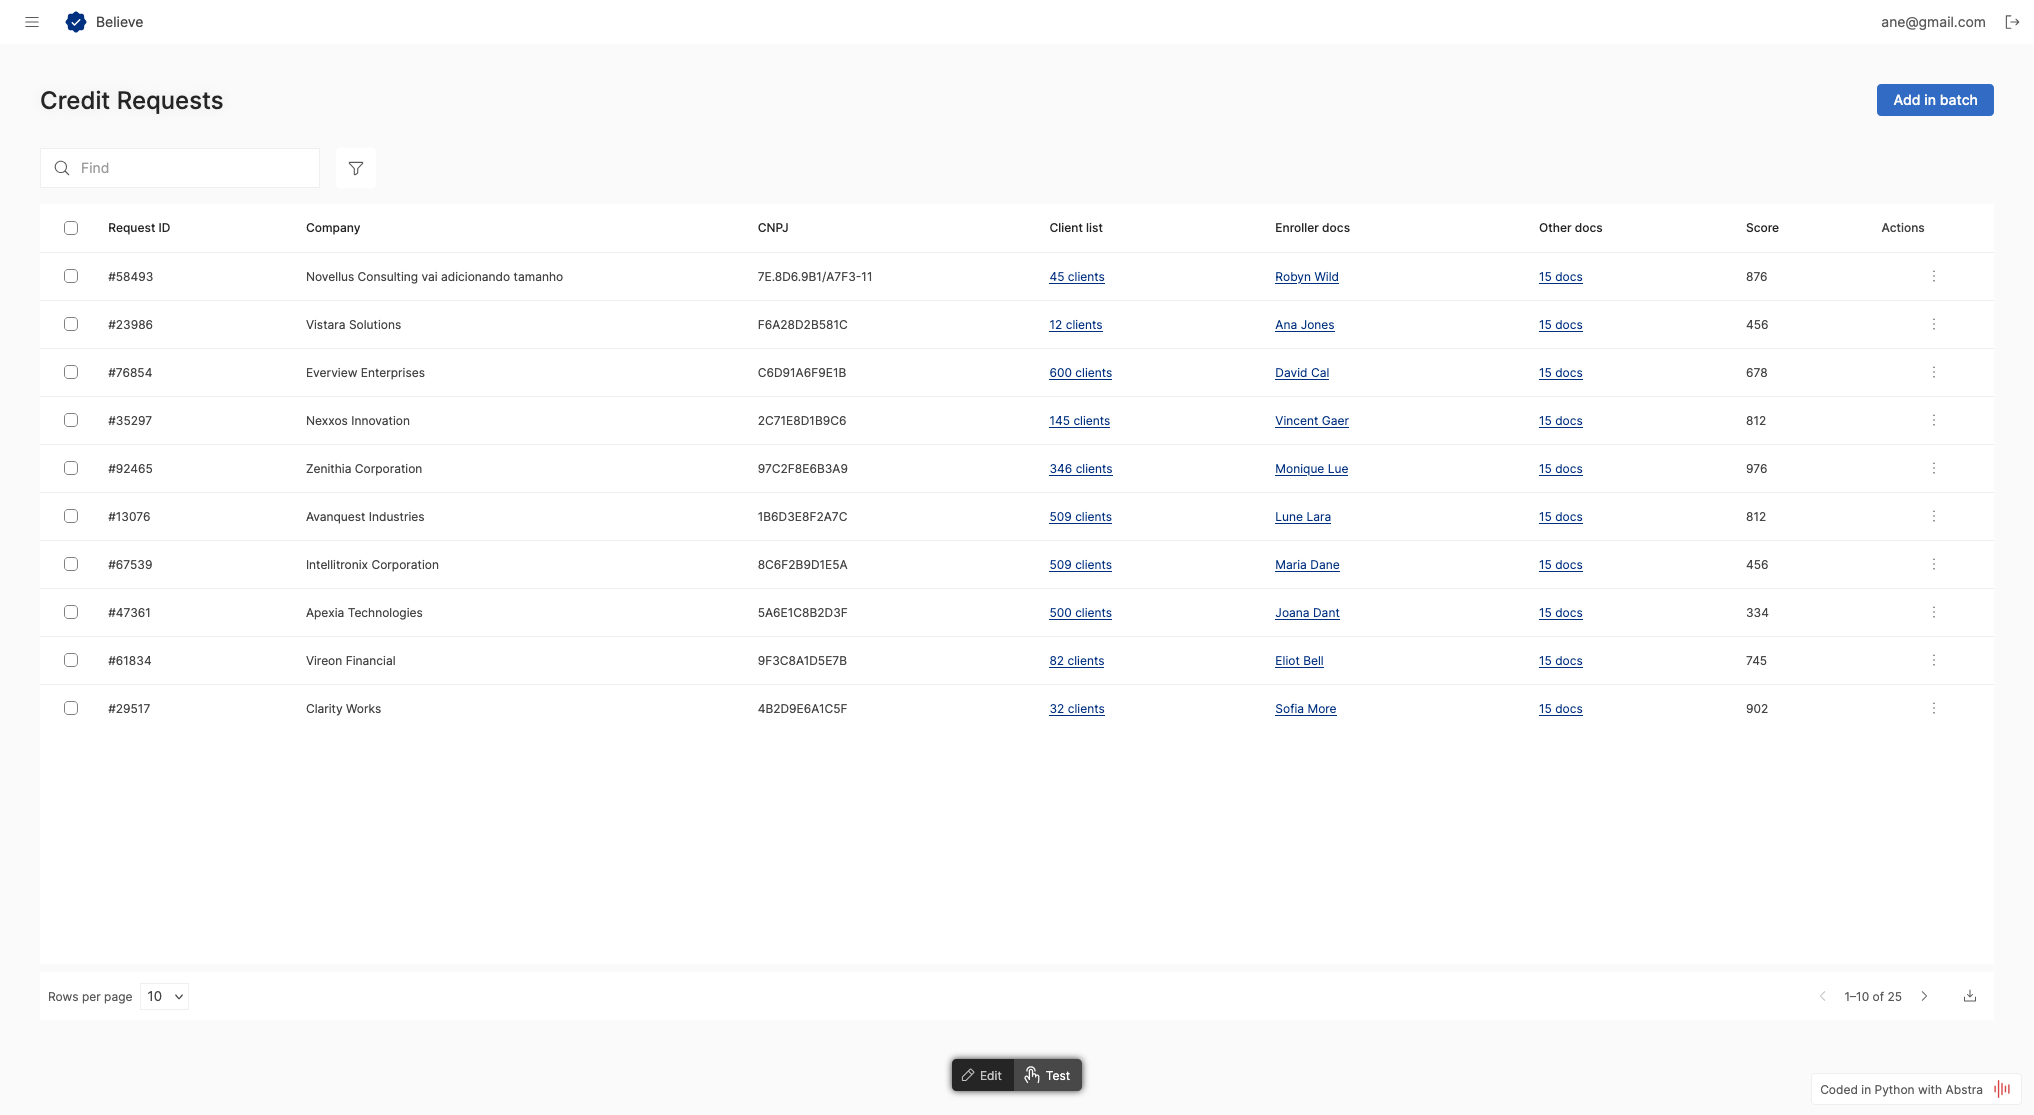2034x1115 pixels.
Task: Click the Add in batch button
Action: [1935, 100]
